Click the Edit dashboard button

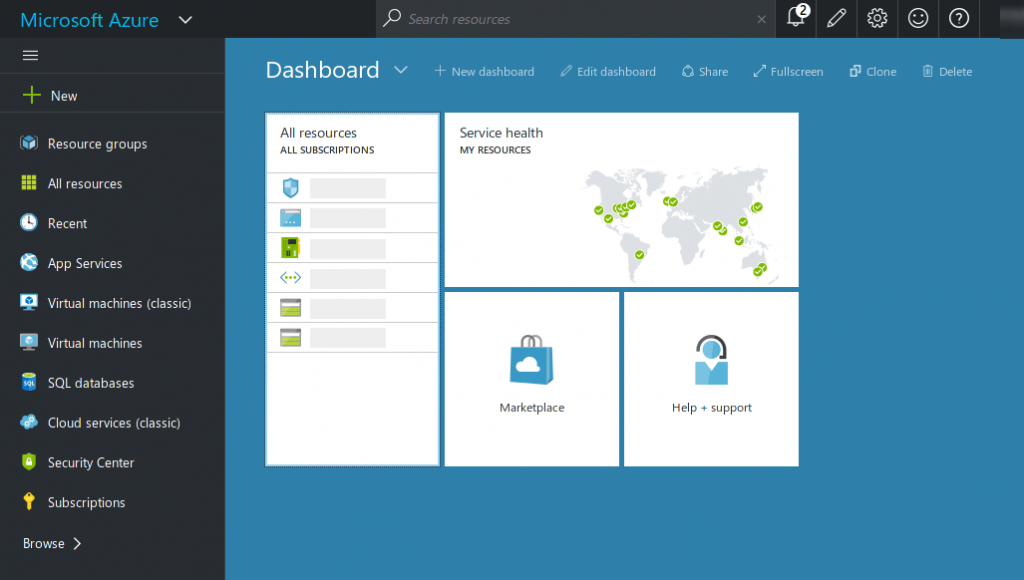coord(608,71)
